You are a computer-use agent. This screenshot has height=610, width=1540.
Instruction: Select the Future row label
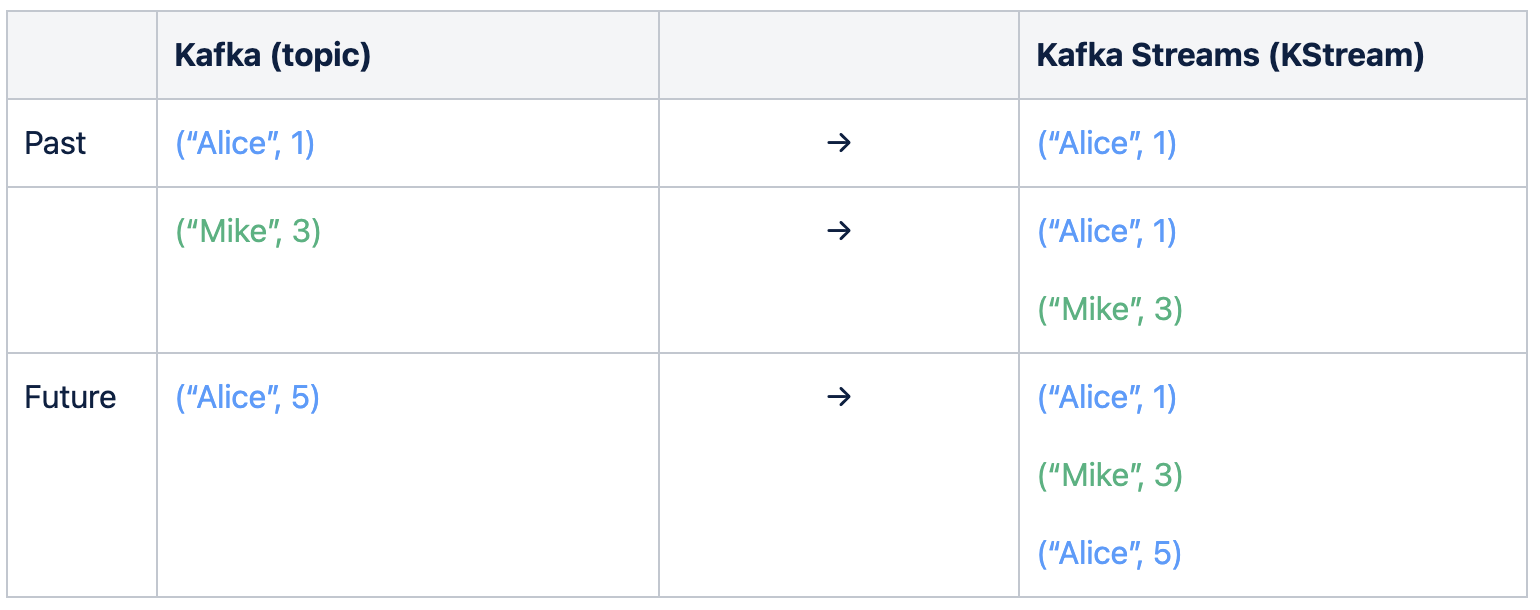[x=70, y=398]
